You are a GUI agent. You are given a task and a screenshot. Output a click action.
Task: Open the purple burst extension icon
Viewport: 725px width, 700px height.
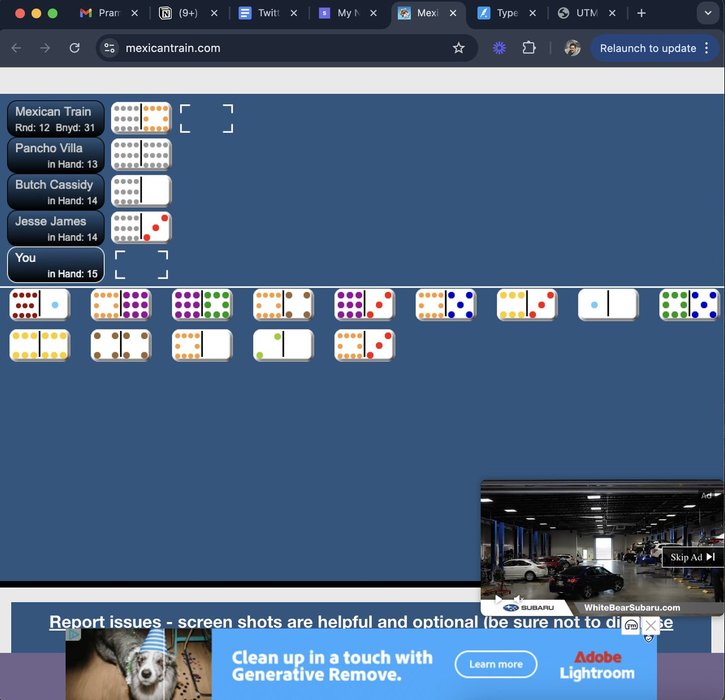(499, 48)
